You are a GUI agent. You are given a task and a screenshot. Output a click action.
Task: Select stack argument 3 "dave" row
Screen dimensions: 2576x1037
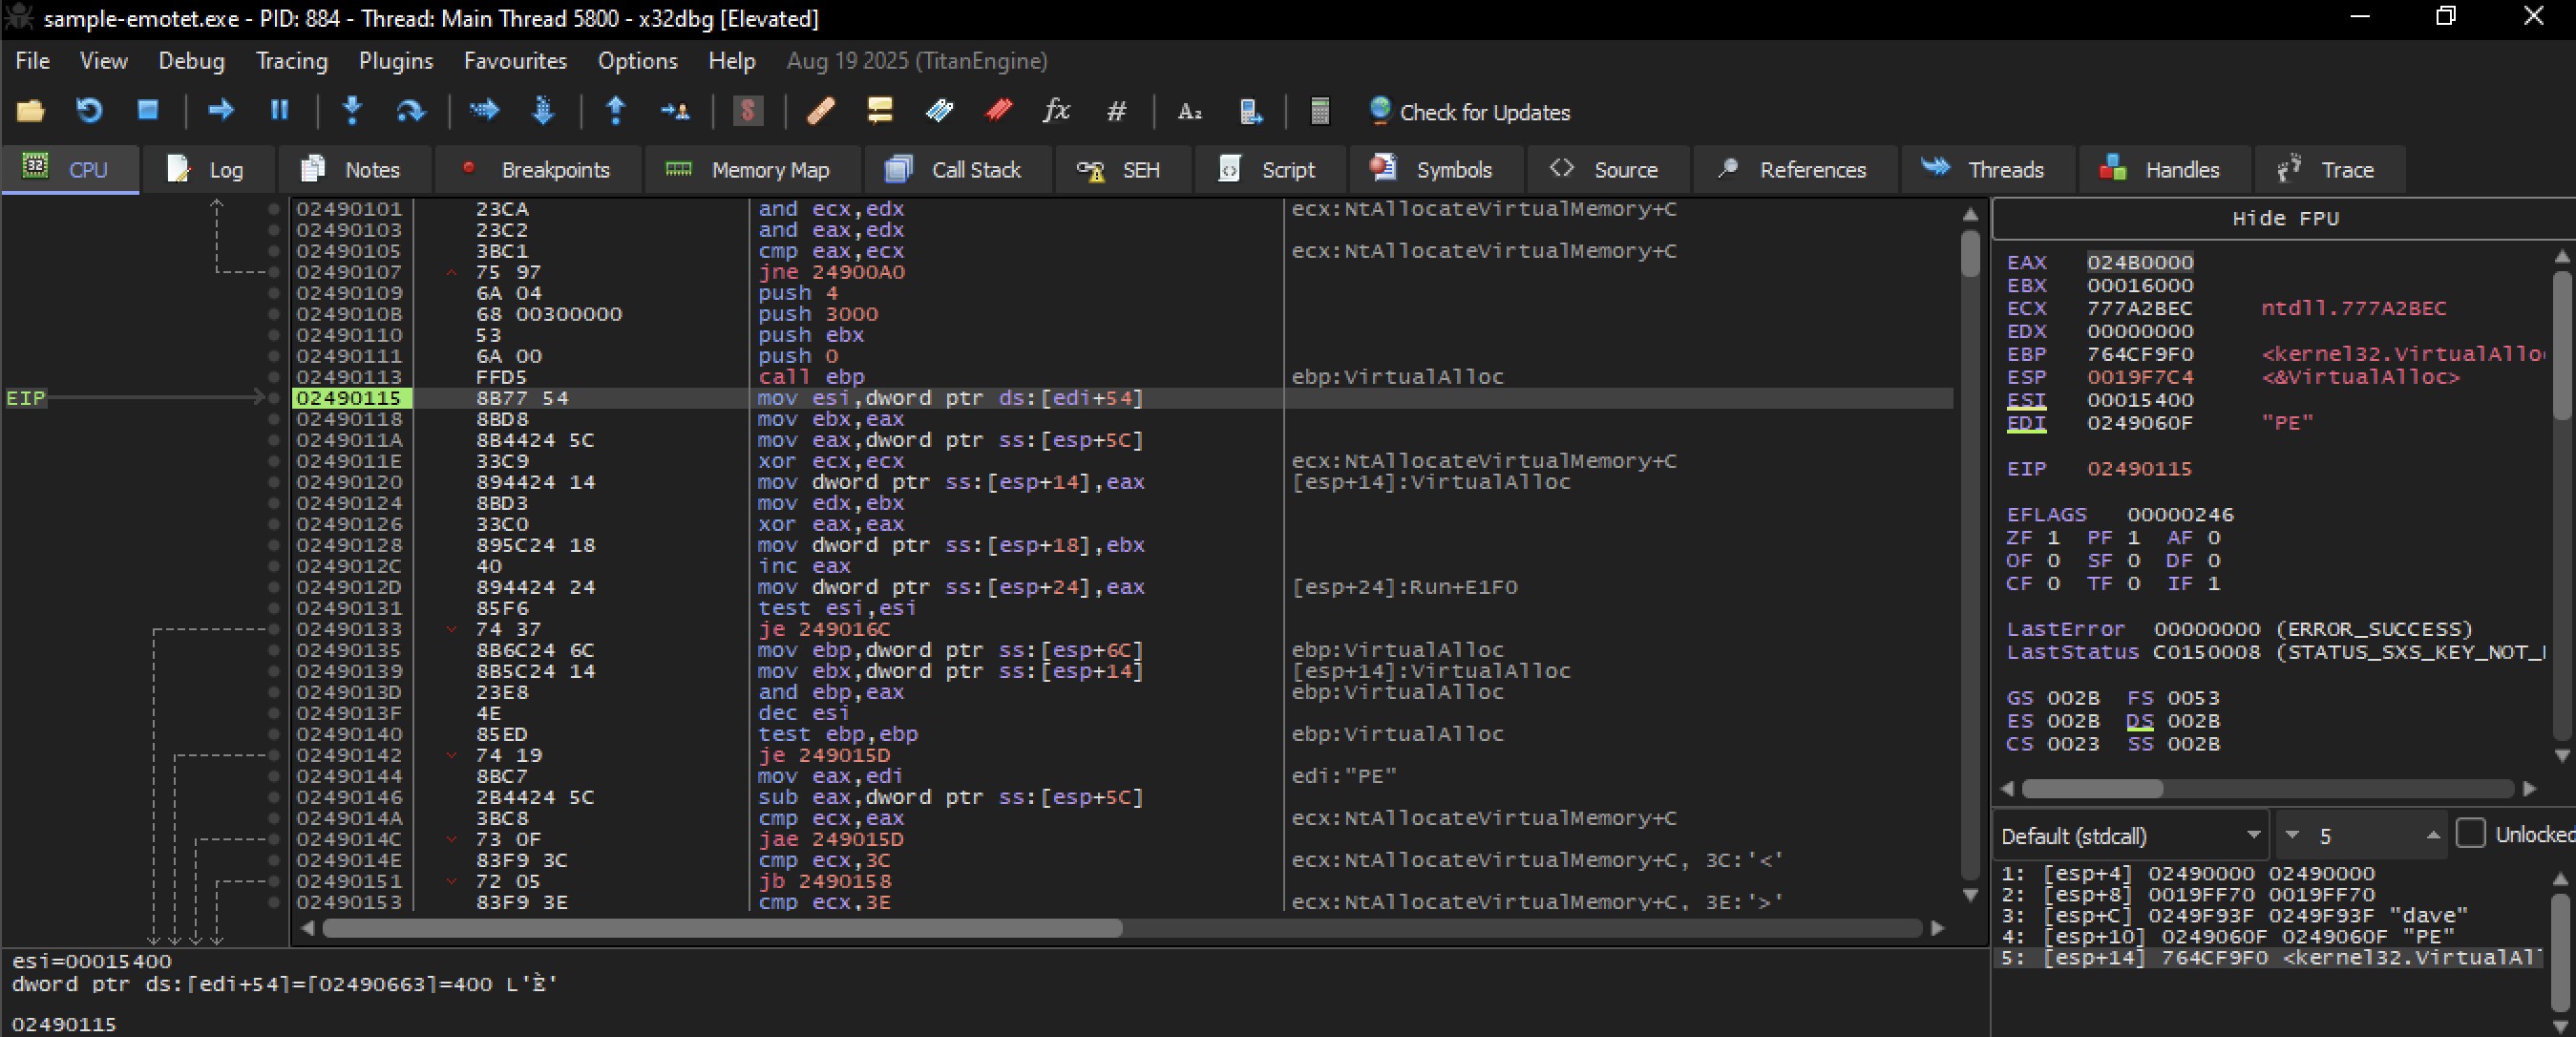(x=2270, y=915)
